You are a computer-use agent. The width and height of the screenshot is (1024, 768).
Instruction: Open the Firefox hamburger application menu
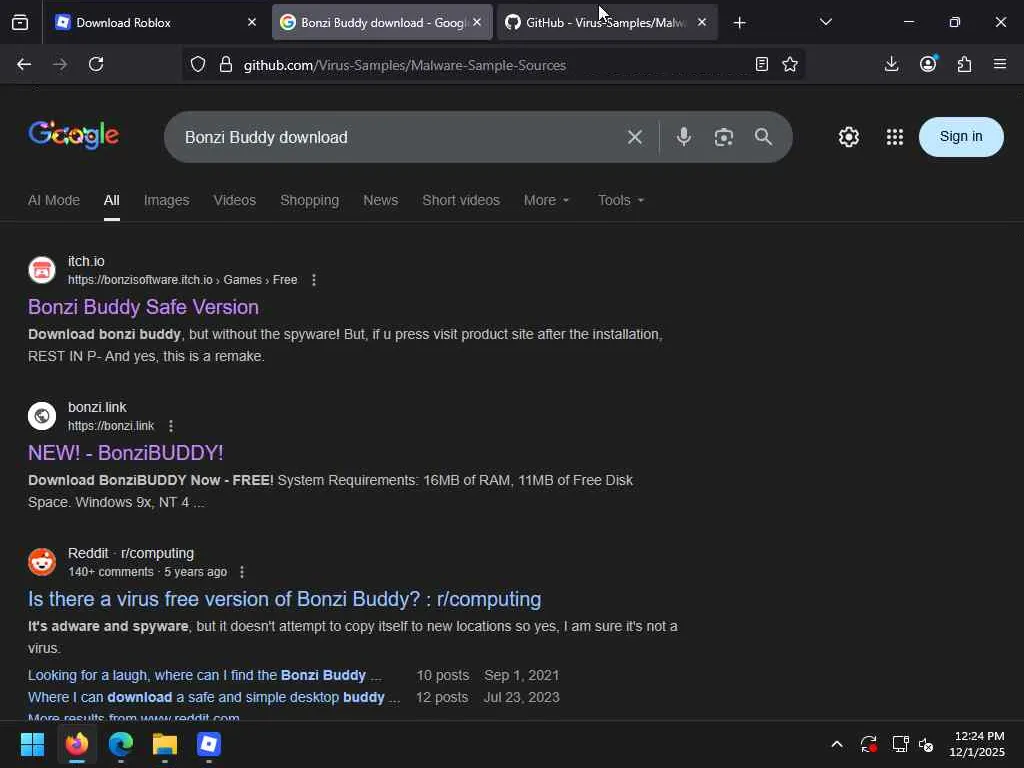(1000, 64)
